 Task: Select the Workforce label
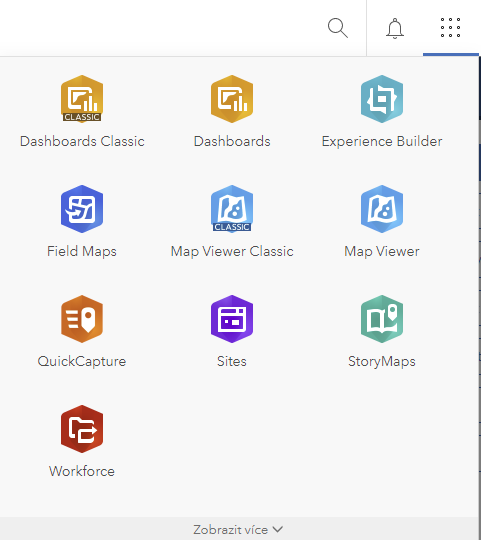[x=82, y=471]
